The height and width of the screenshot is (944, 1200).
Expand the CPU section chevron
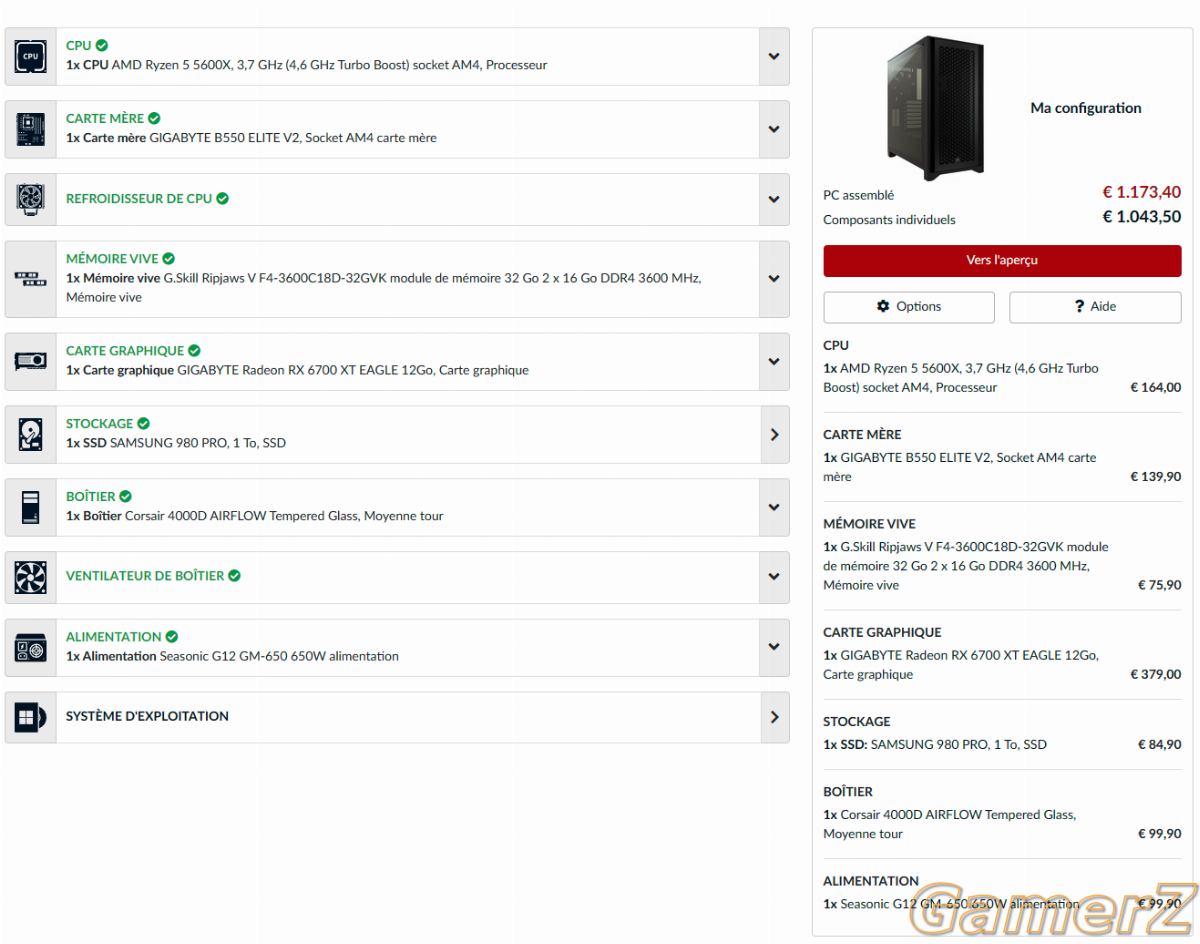[x=774, y=56]
